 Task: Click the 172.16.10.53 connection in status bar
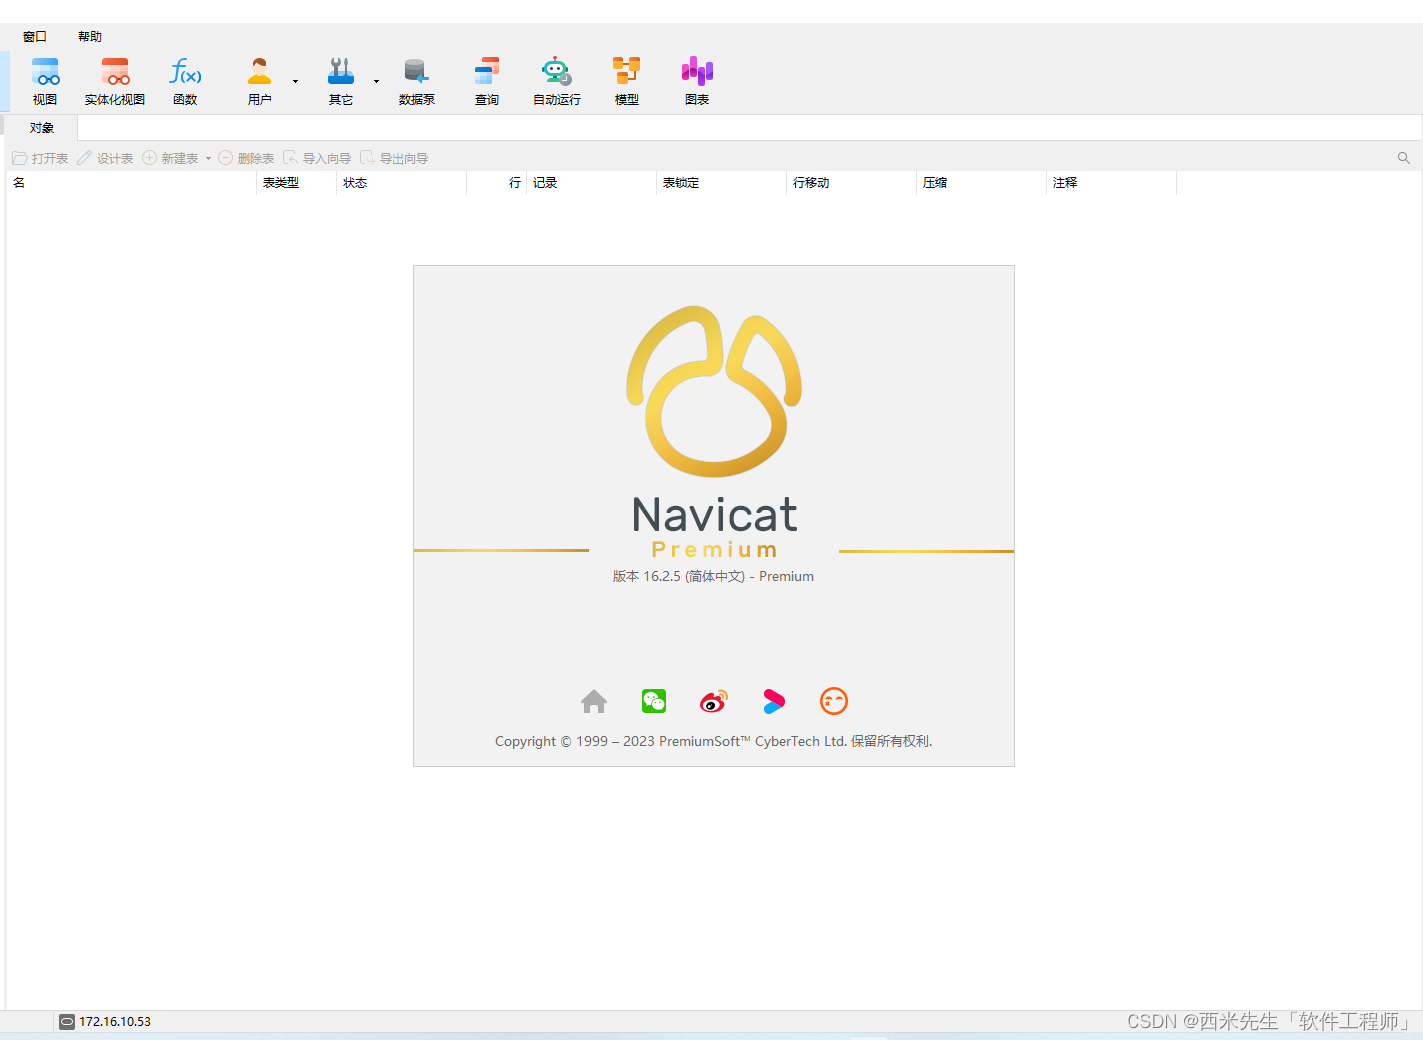point(105,1021)
